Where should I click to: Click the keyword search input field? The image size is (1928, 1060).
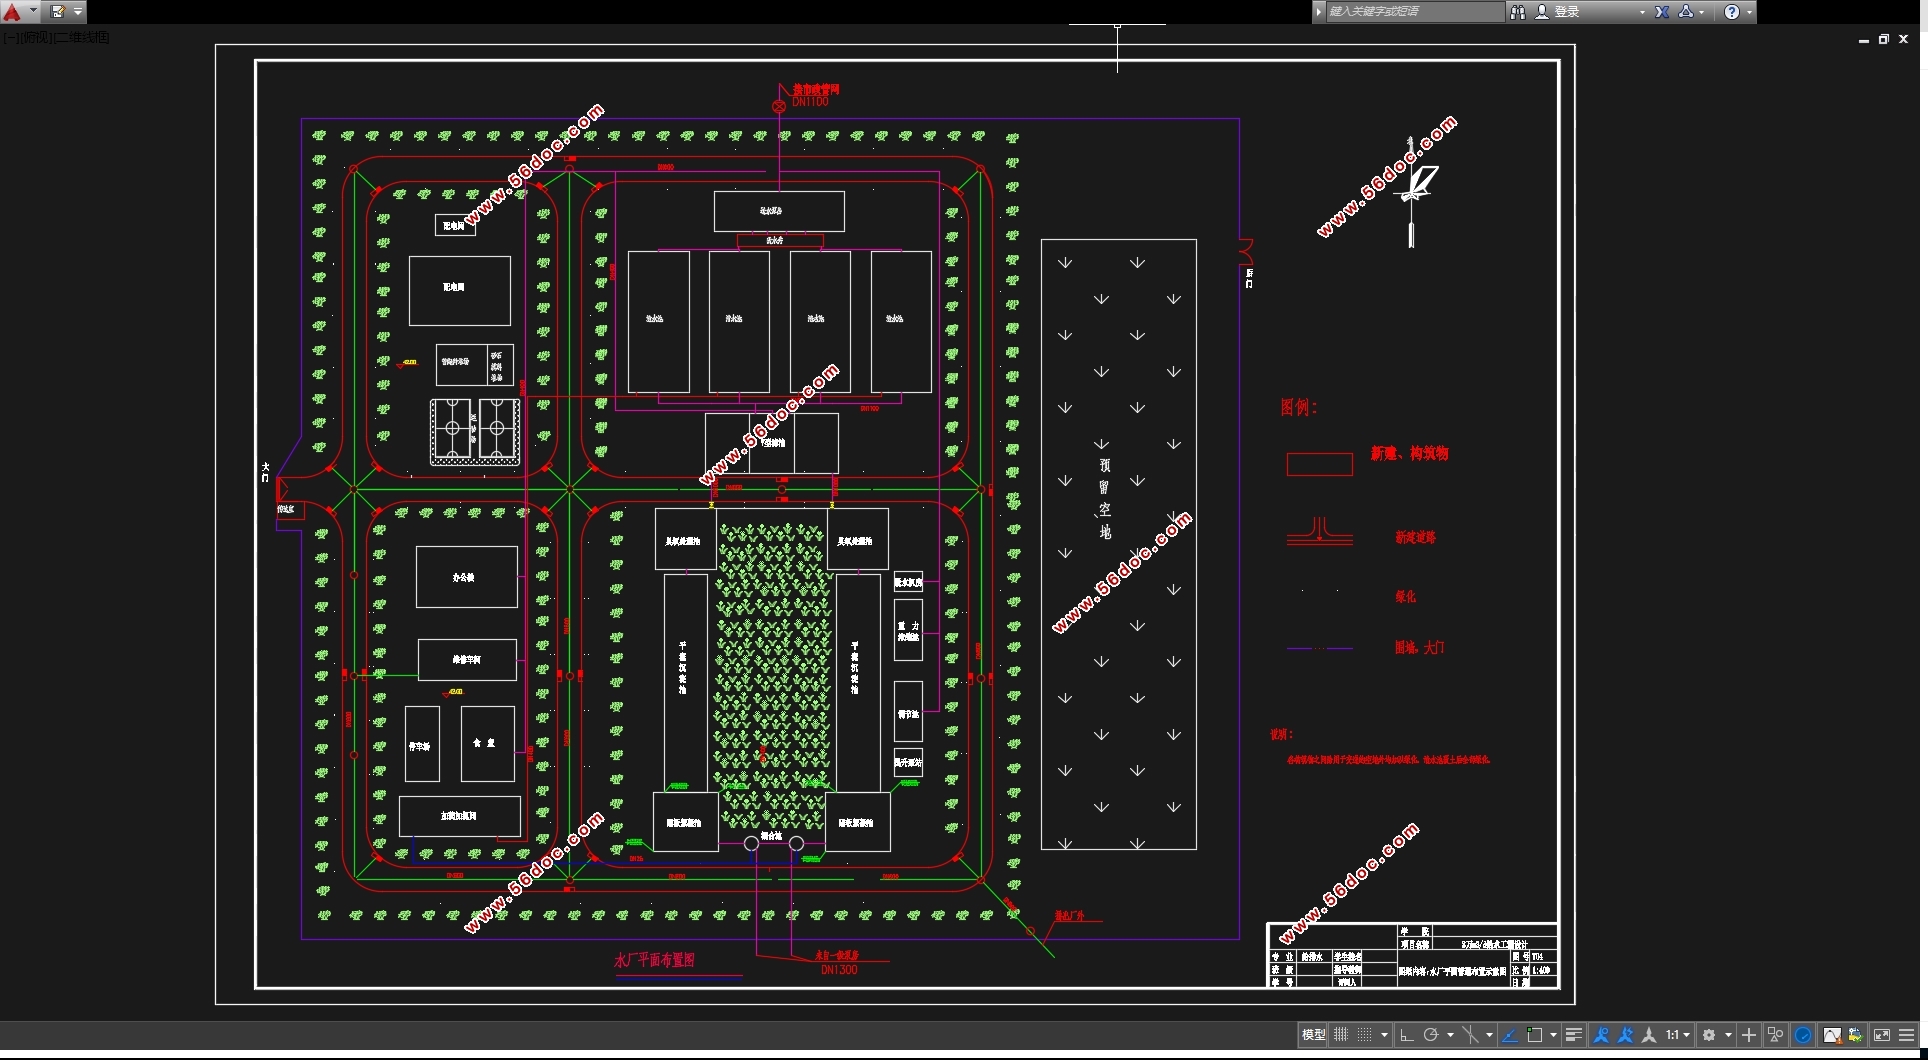point(1414,12)
